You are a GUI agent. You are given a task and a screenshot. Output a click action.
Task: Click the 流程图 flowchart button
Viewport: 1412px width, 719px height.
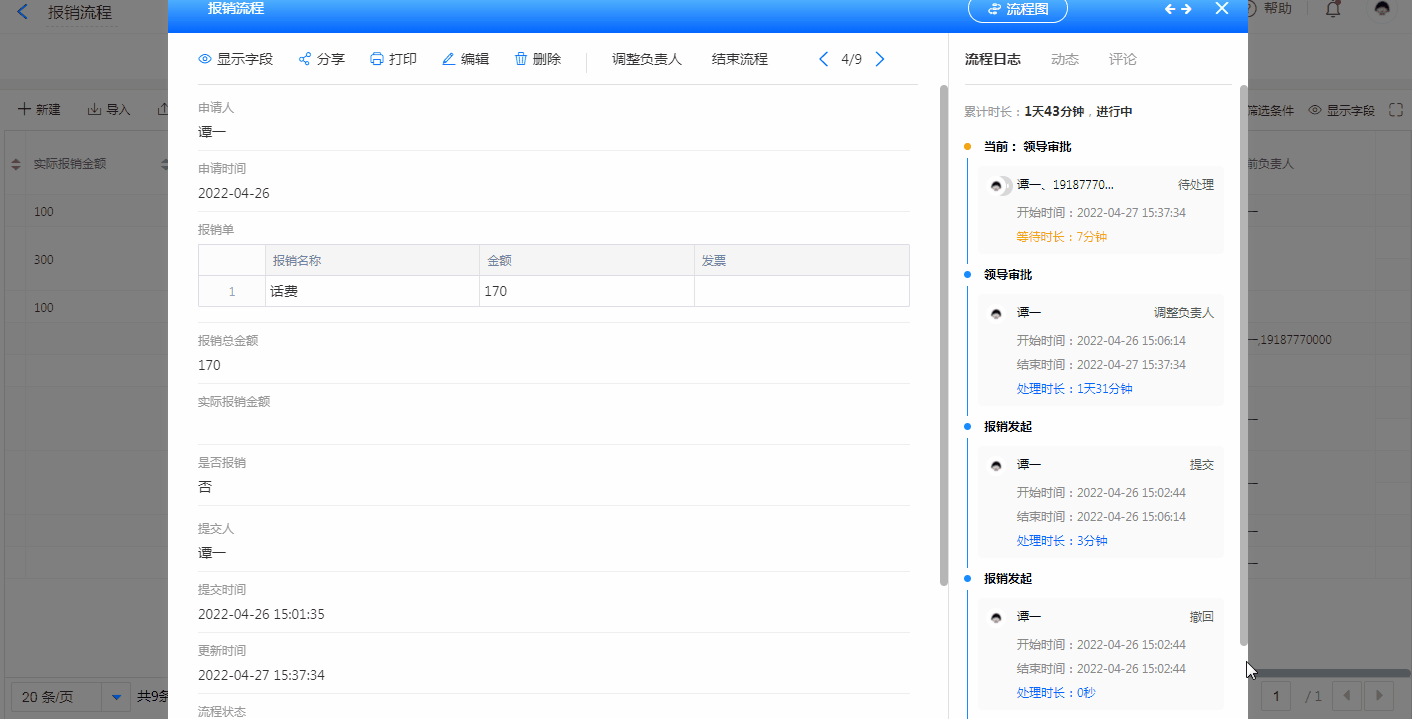click(x=1017, y=9)
